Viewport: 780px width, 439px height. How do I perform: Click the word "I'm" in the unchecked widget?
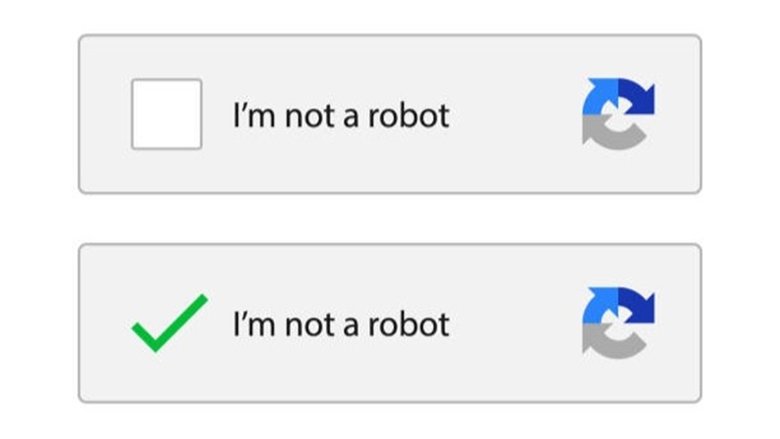(x=254, y=116)
